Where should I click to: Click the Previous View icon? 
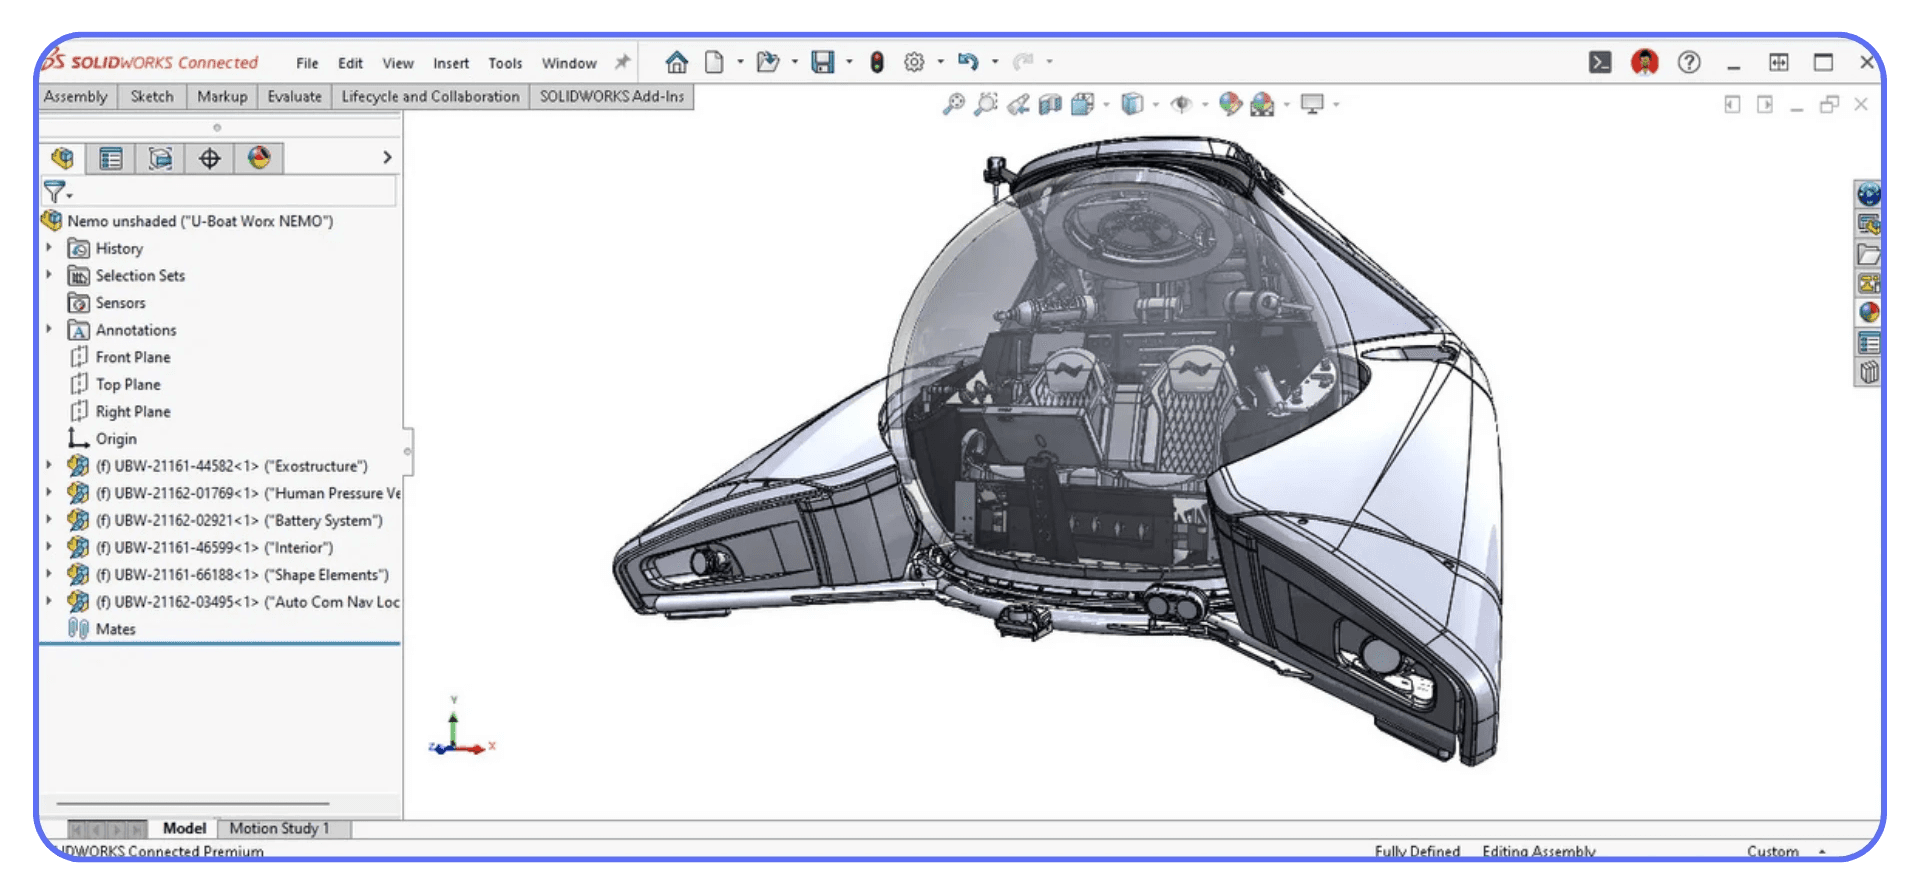[1018, 104]
